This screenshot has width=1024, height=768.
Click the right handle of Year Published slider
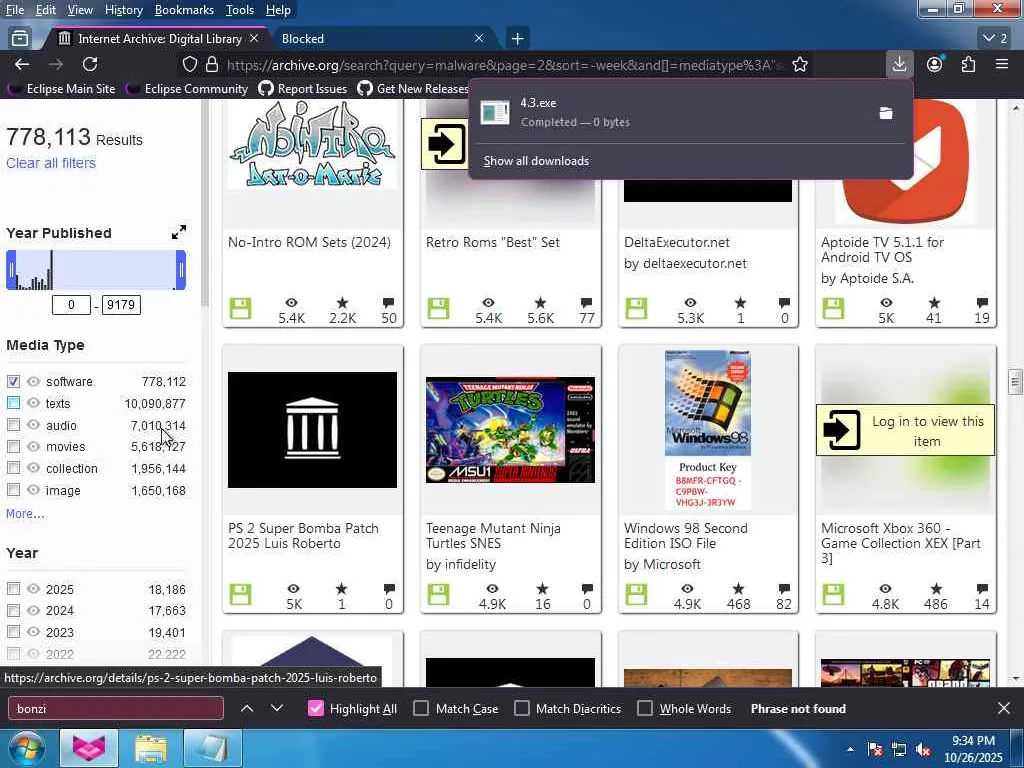pos(181,270)
